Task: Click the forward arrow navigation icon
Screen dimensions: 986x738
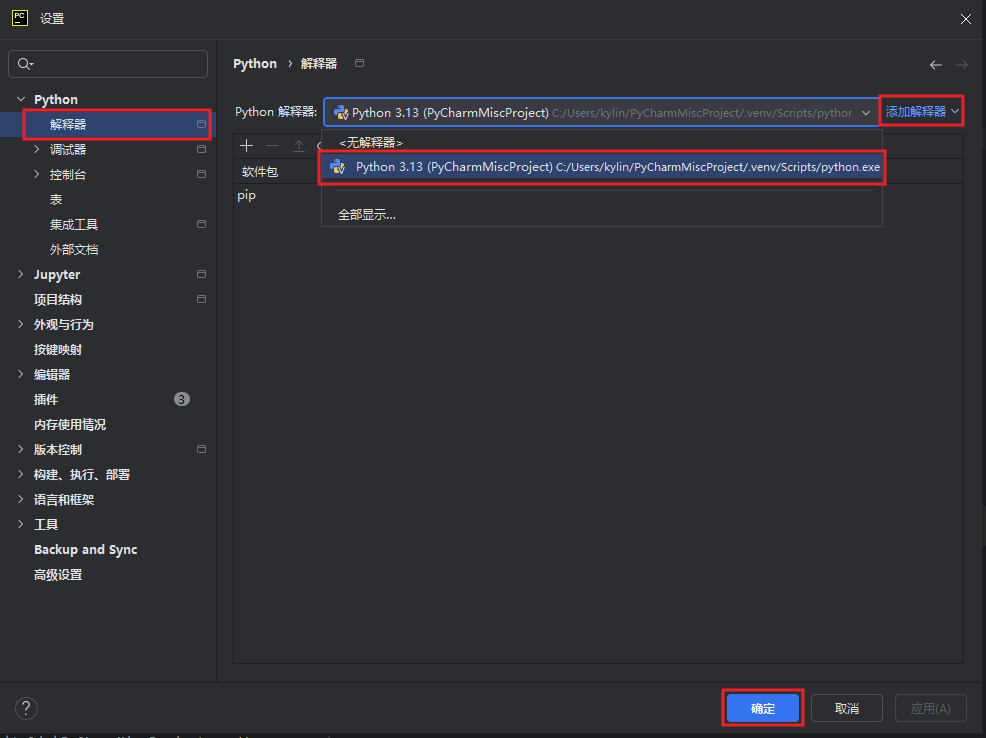Action: [961, 65]
